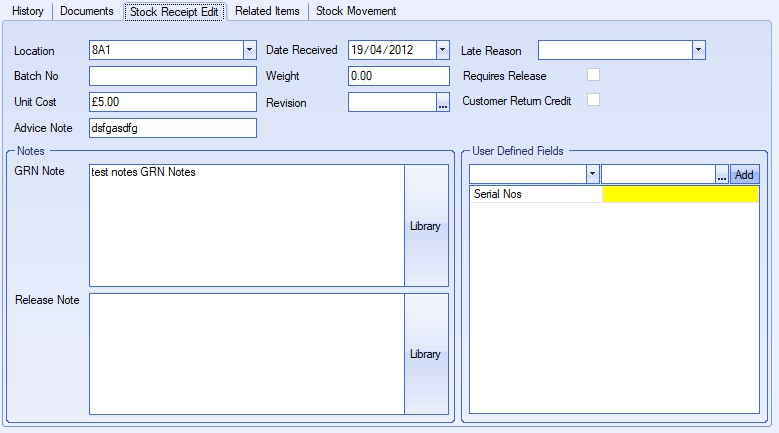Tick the Requires Release checkbox
This screenshot has width=779, height=433.
click(594, 75)
